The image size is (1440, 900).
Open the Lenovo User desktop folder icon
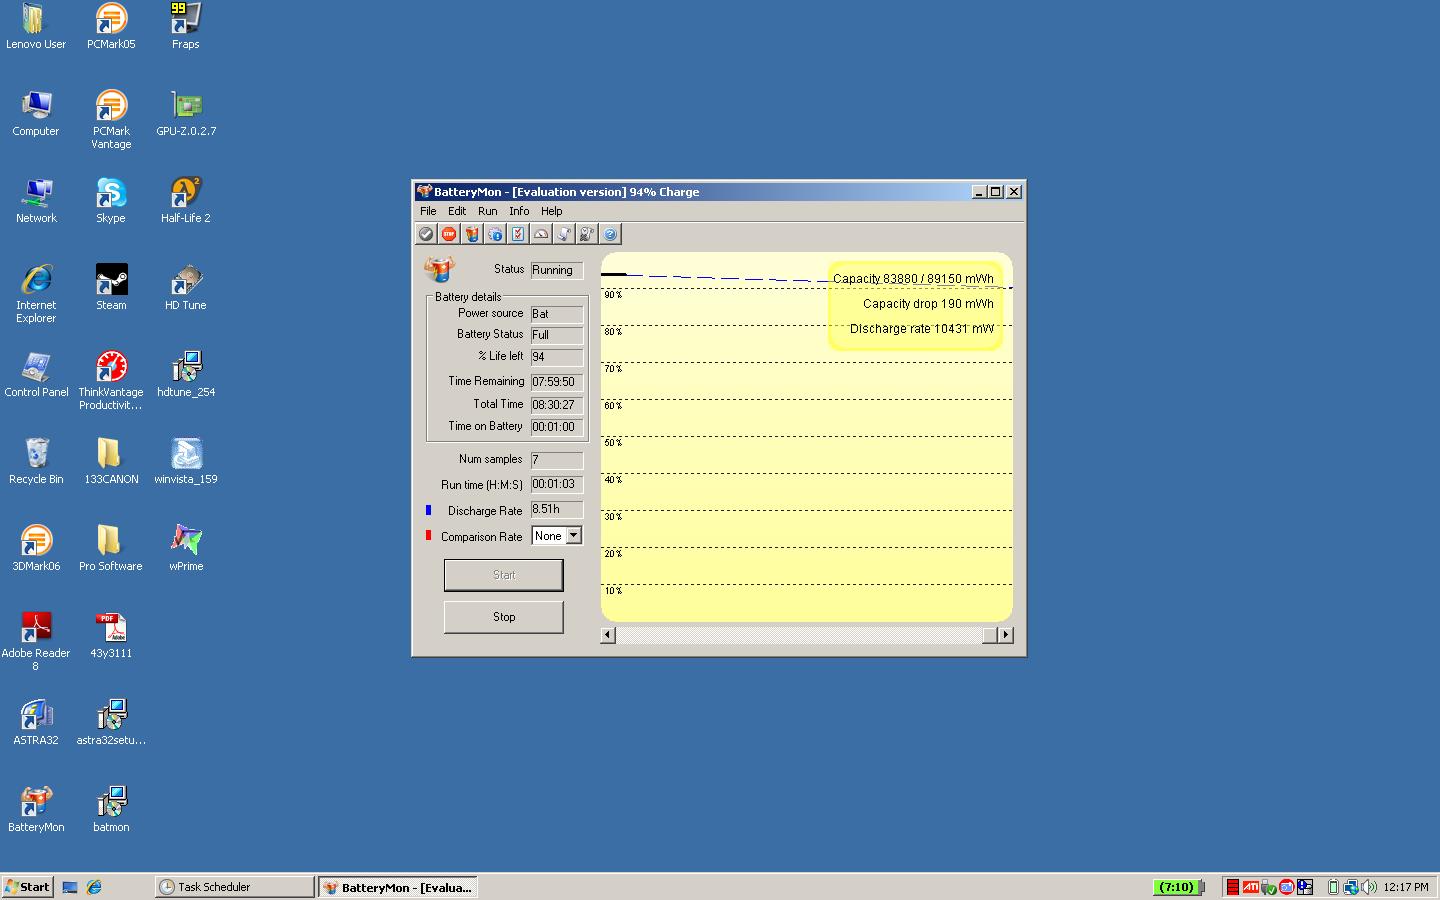[x=35, y=27]
